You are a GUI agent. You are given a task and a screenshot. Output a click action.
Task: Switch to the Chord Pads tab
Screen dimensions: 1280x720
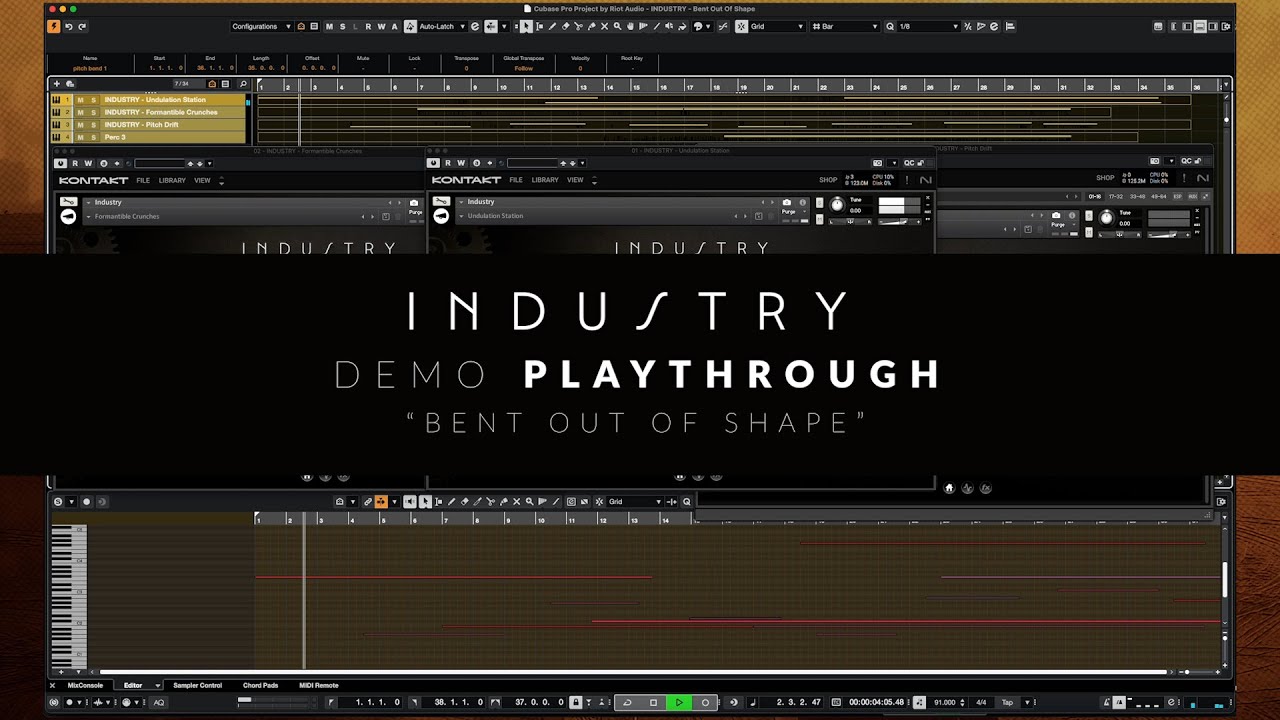coord(260,686)
